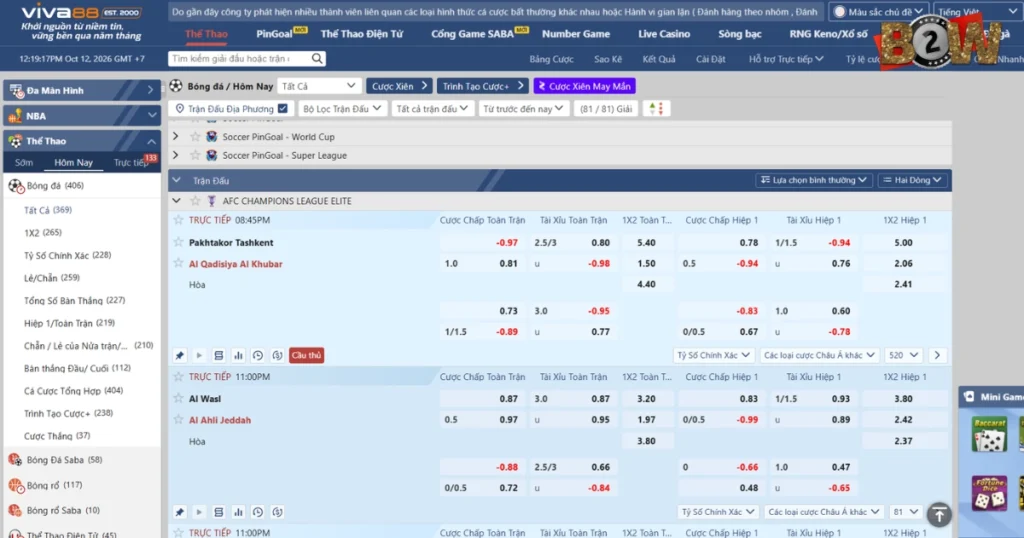
Task: Select Tỷ Số Chính Xác (228) in sidebar
Action: pos(67,255)
